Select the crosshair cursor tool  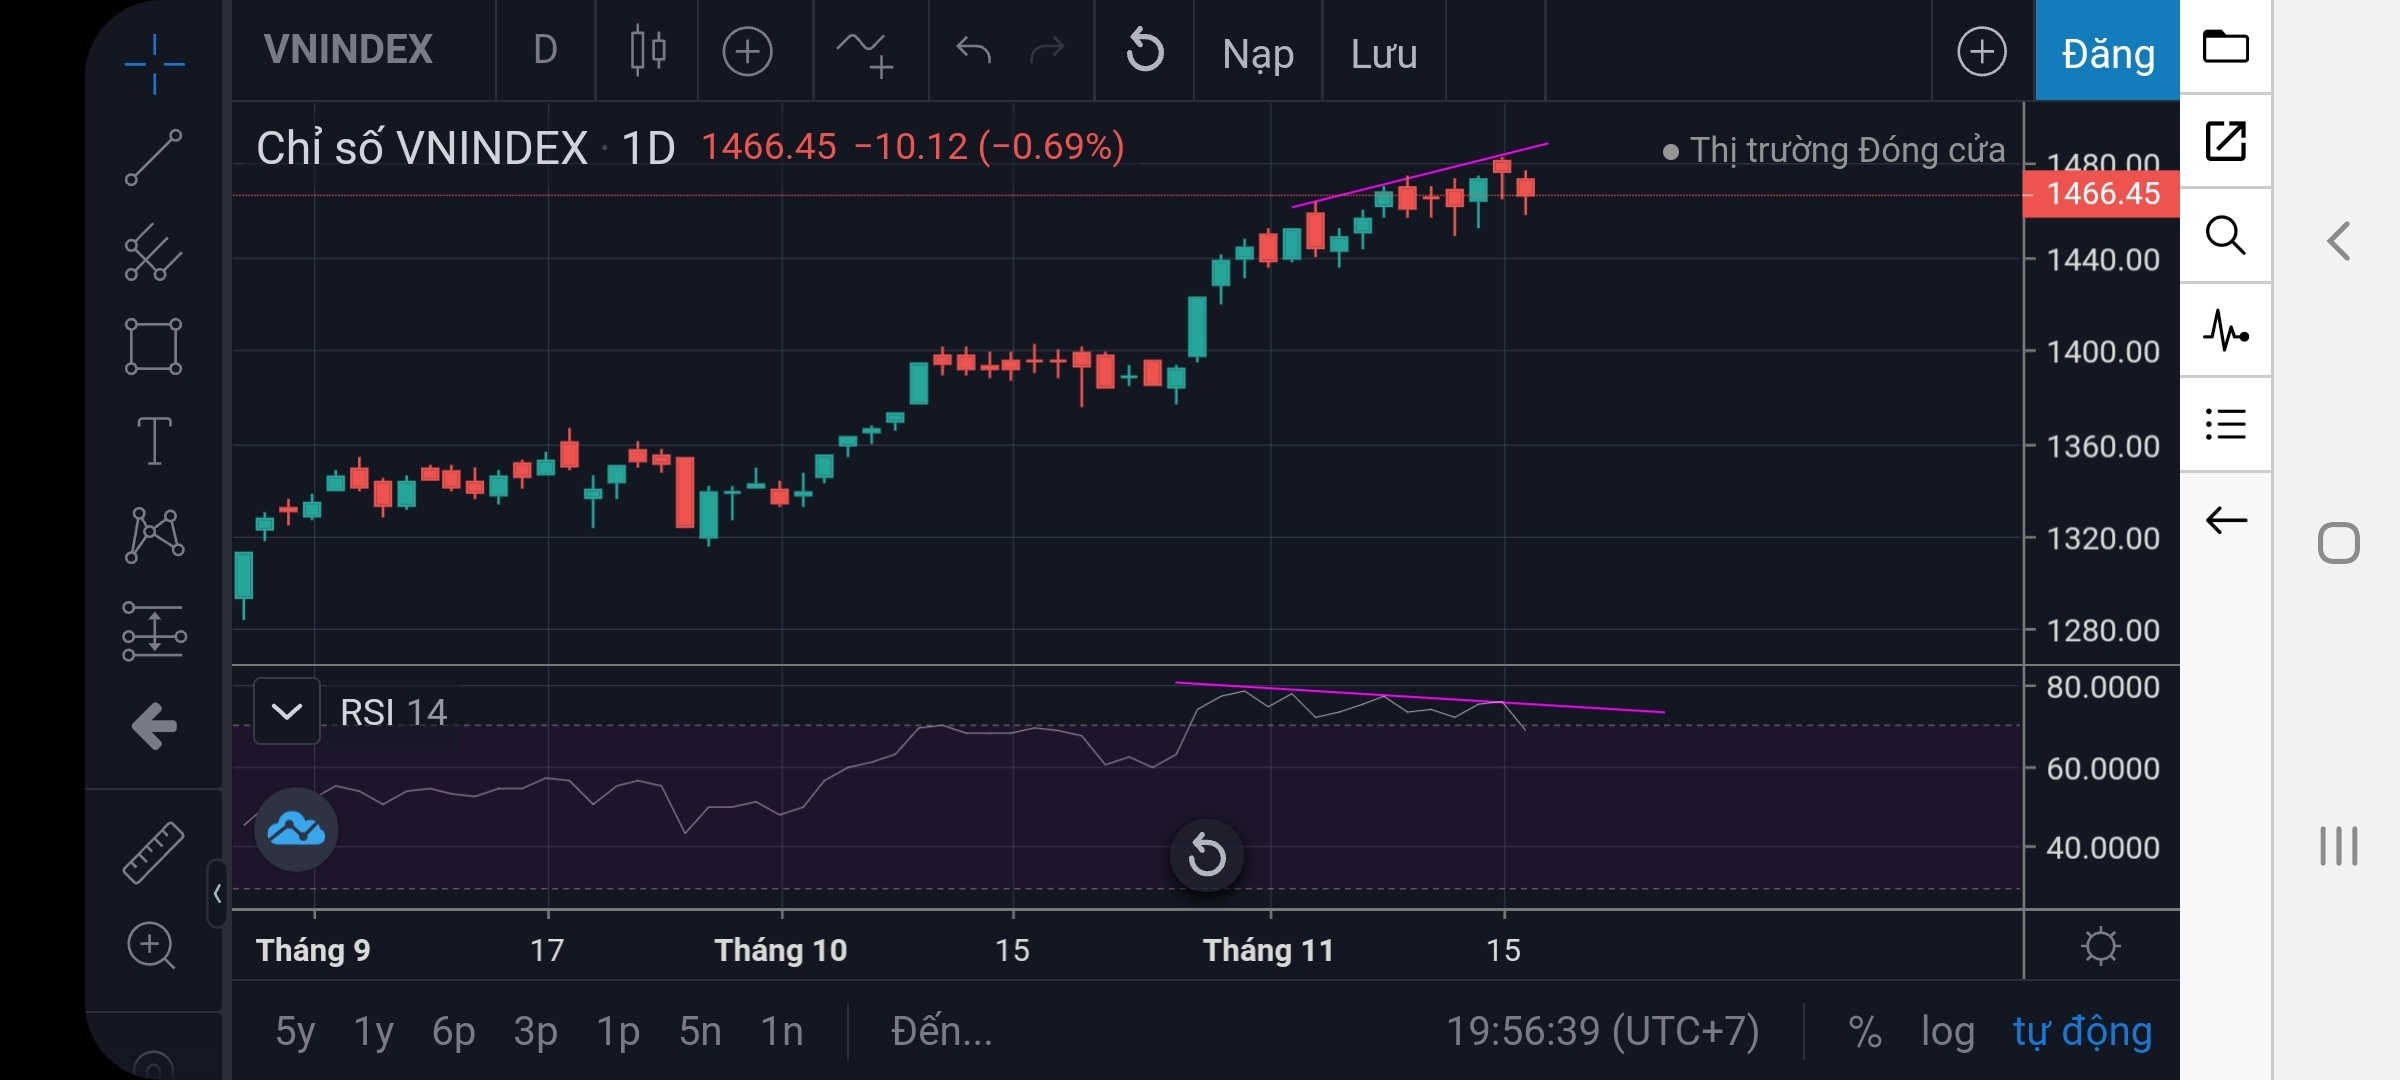[154, 64]
